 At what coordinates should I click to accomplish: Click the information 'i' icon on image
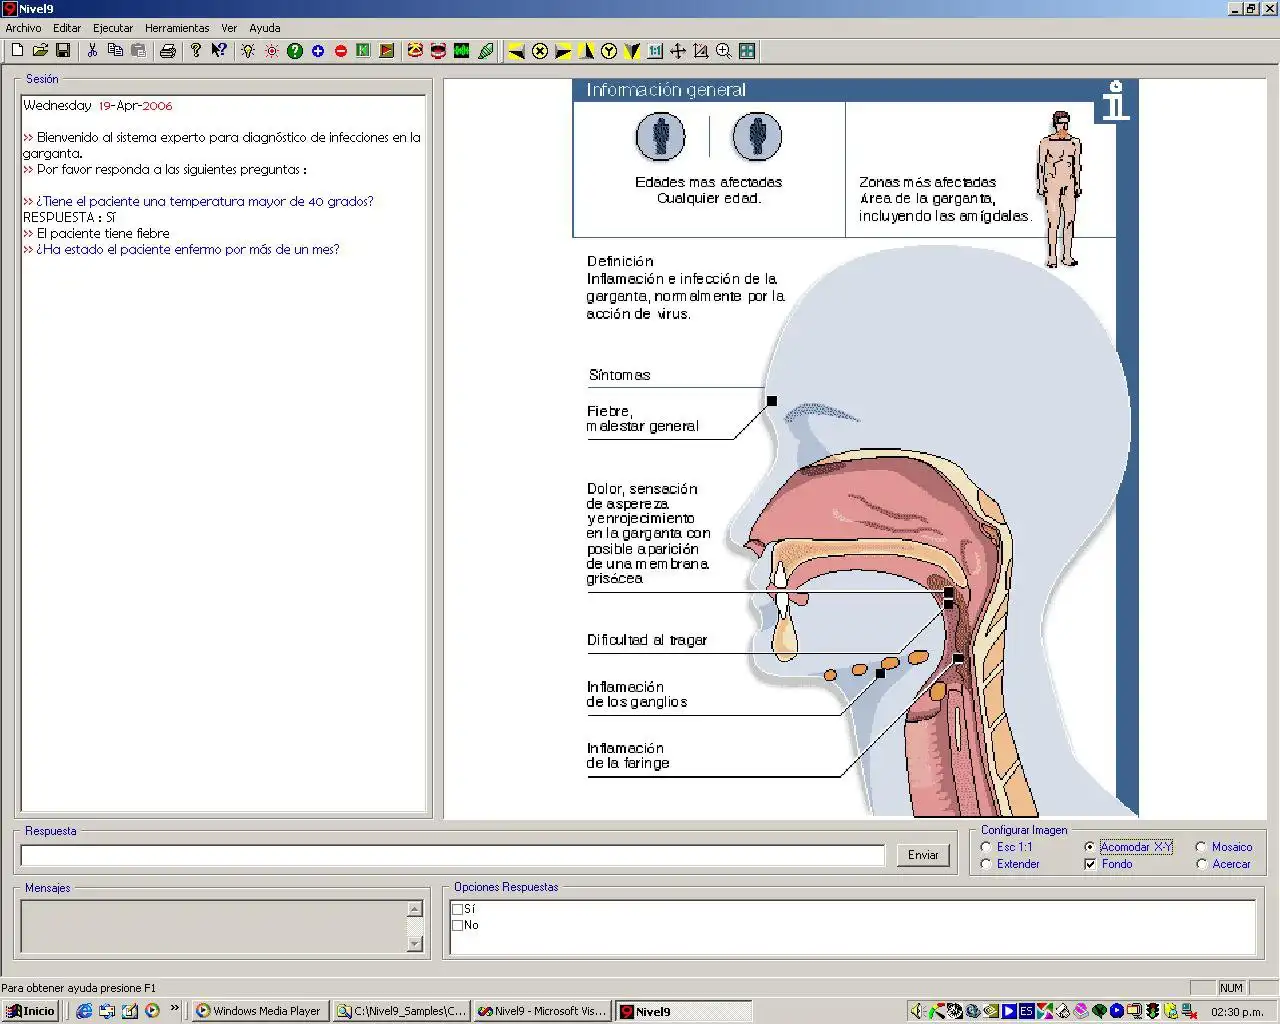click(x=1115, y=101)
